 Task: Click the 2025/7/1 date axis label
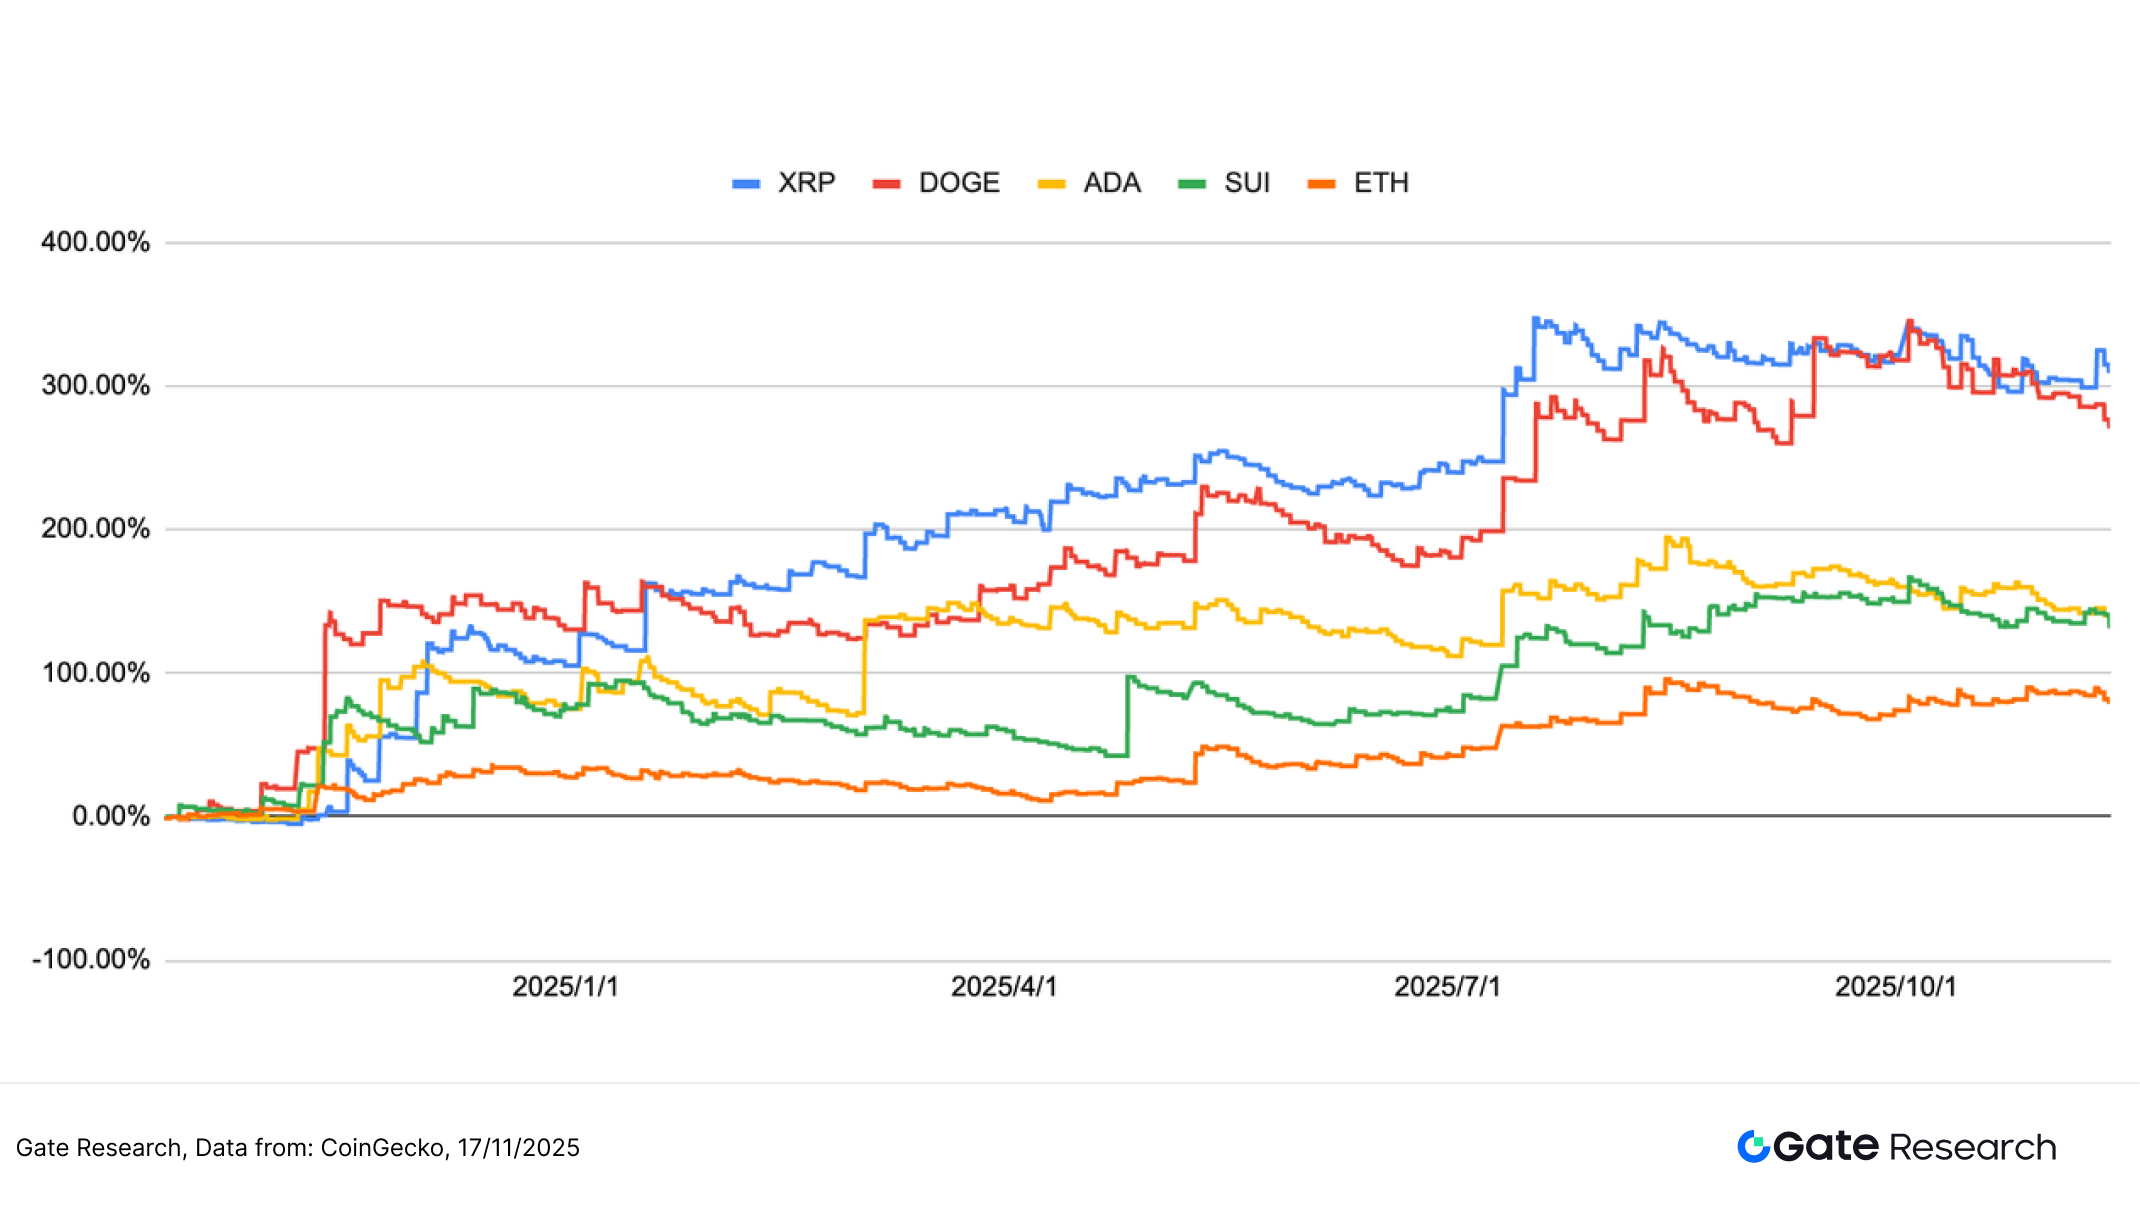(x=1447, y=987)
